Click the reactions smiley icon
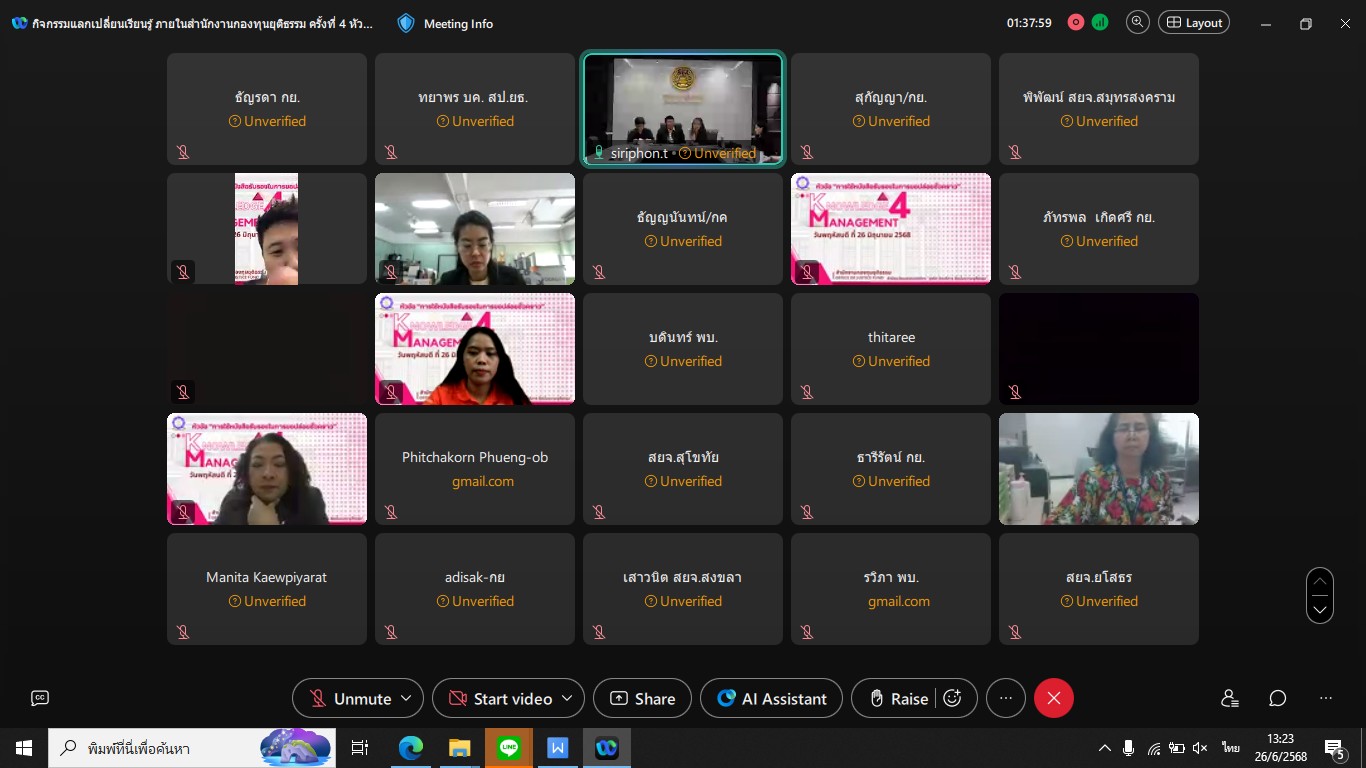The height and width of the screenshot is (768, 1366). click(952, 698)
